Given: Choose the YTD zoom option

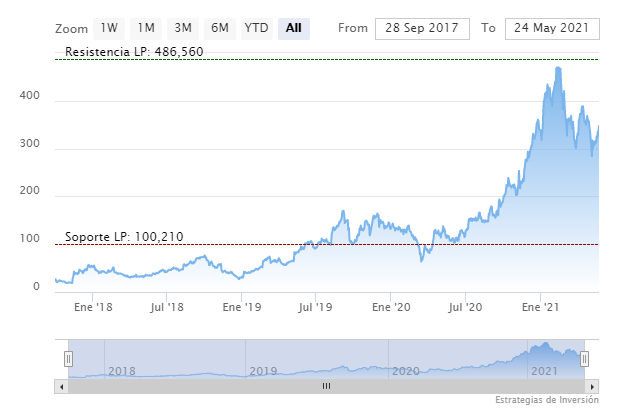Looking at the screenshot, I should 256,28.
